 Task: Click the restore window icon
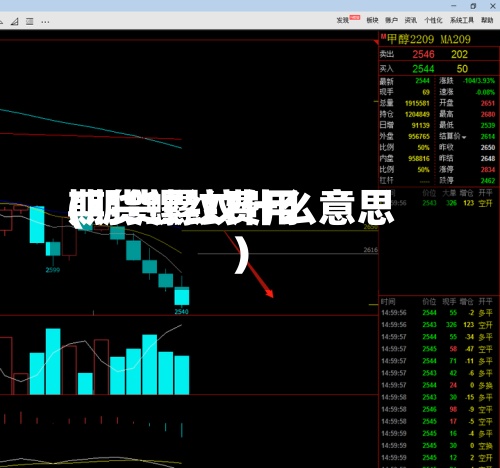[473, 6]
